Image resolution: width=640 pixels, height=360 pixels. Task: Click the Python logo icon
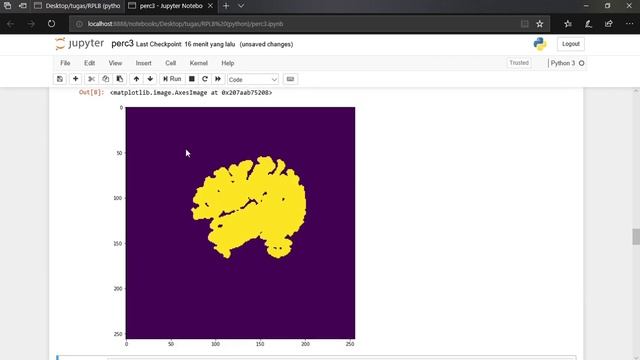tap(540, 44)
